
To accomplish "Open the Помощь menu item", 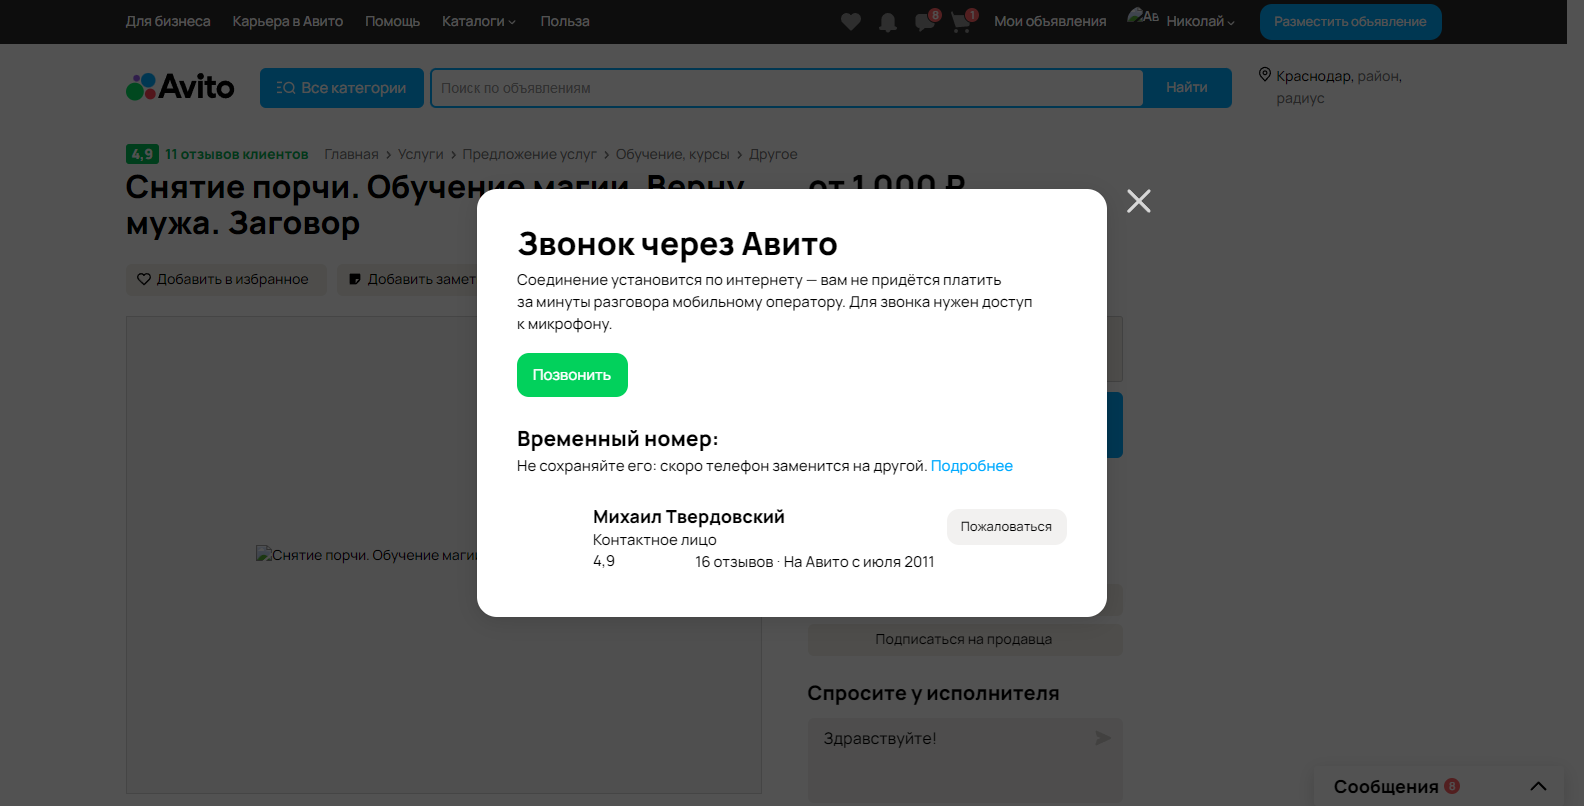I will coord(393,21).
